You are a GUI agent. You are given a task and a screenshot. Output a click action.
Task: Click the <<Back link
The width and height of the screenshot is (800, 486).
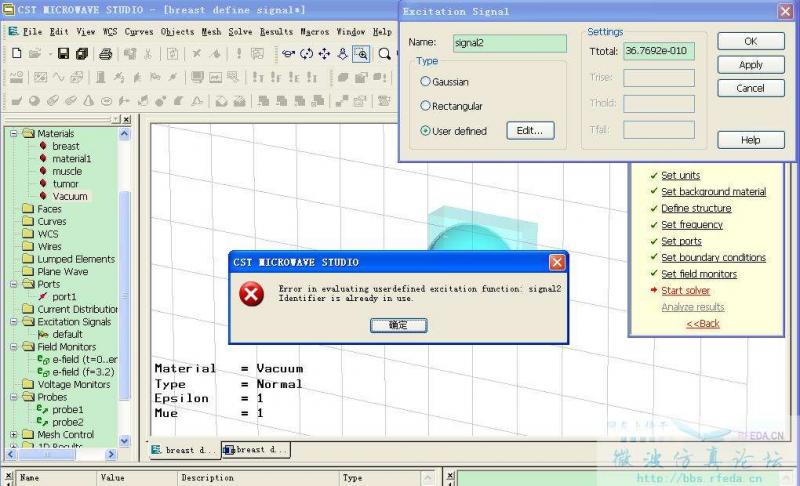coord(703,323)
